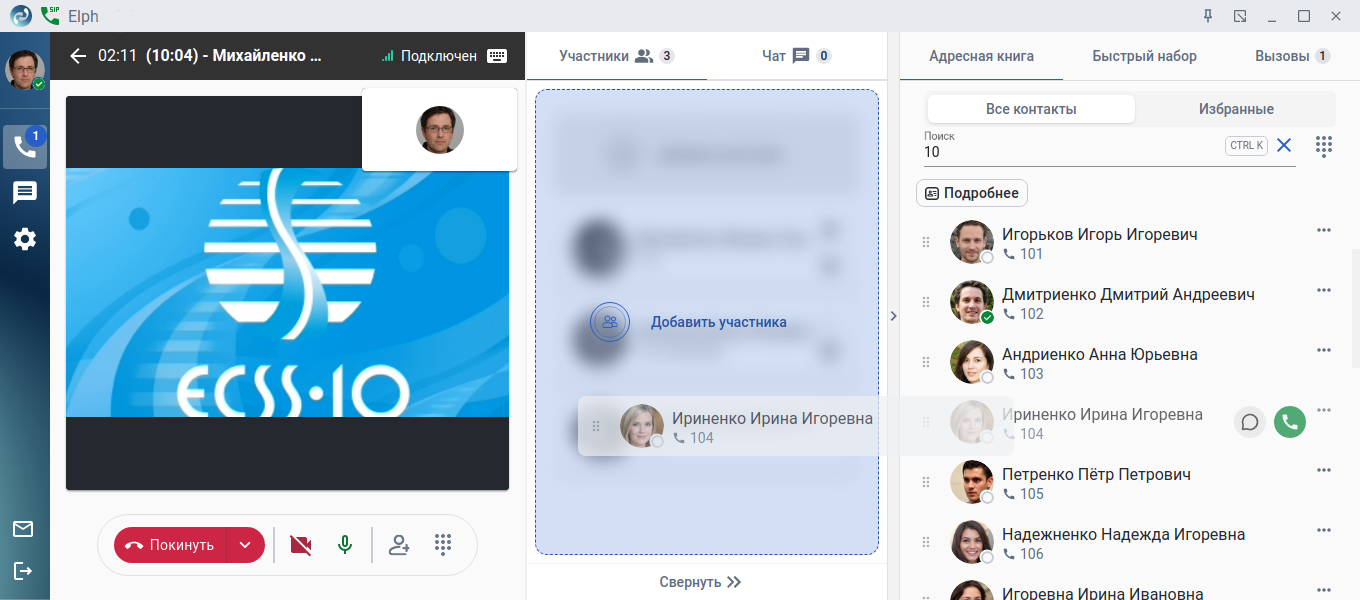Viewport: 1360px width, 600px height.
Task: Open the Вызовы tab
Action: tap(1292, 56)
